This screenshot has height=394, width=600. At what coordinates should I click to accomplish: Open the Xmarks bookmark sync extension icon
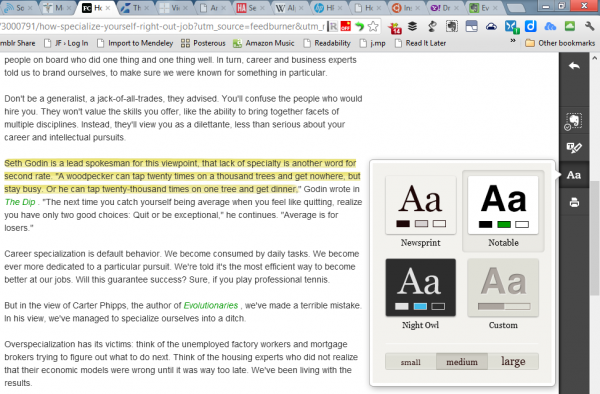[512, 27]
